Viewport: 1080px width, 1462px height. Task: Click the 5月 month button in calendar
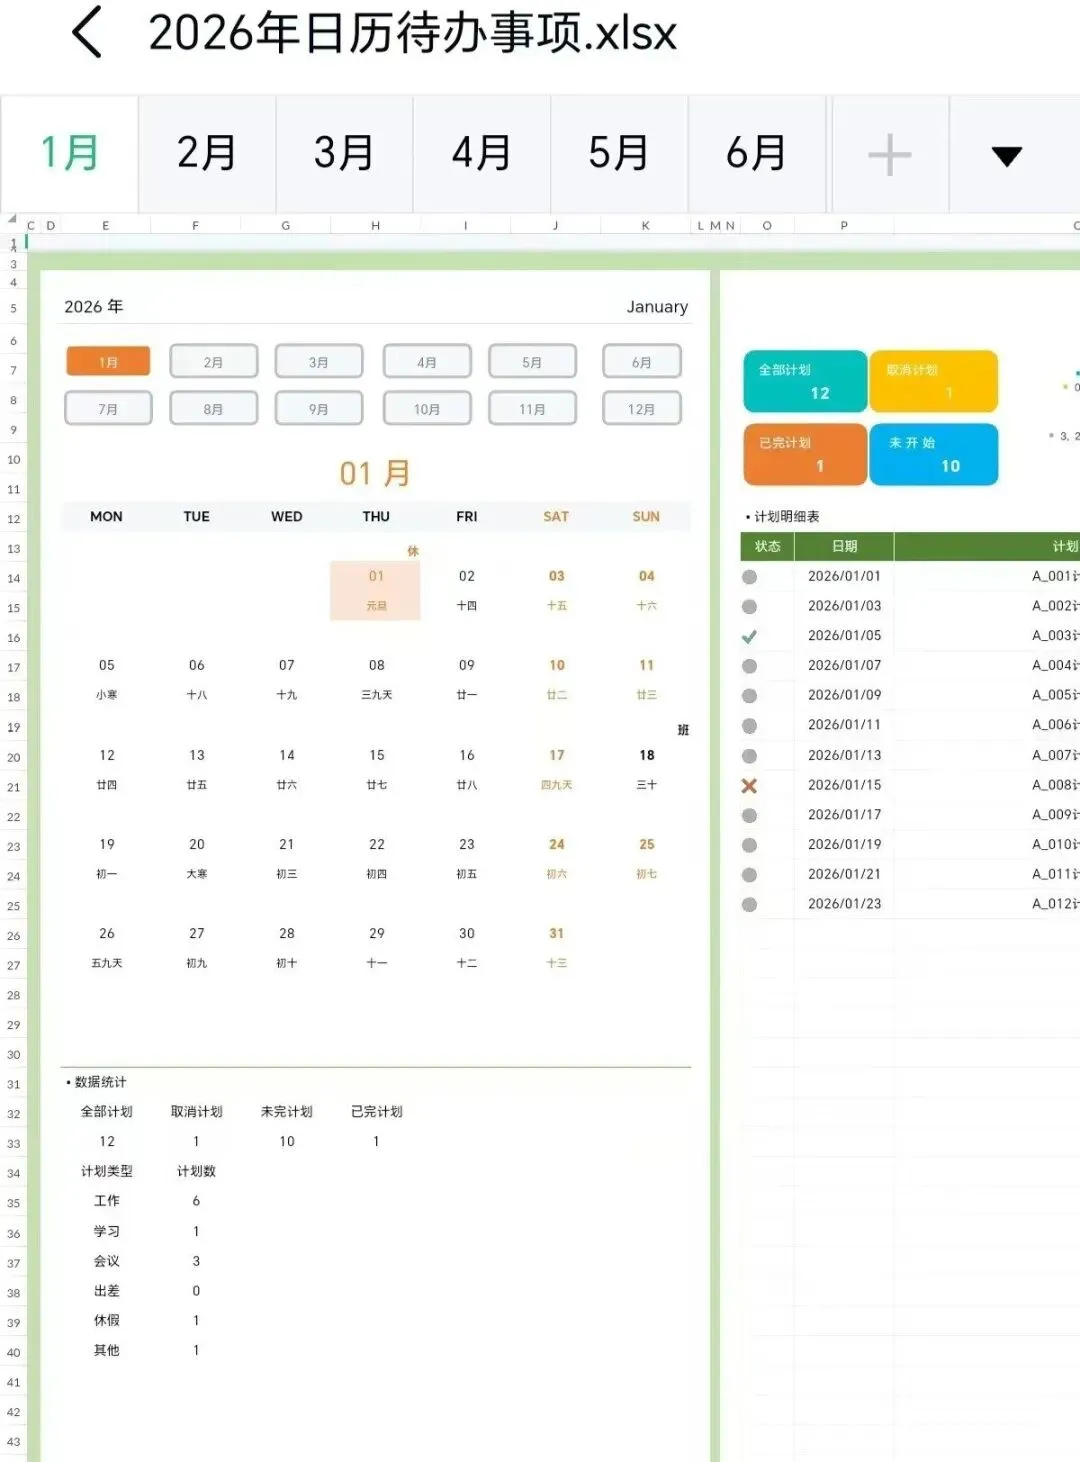pos(532,361)
